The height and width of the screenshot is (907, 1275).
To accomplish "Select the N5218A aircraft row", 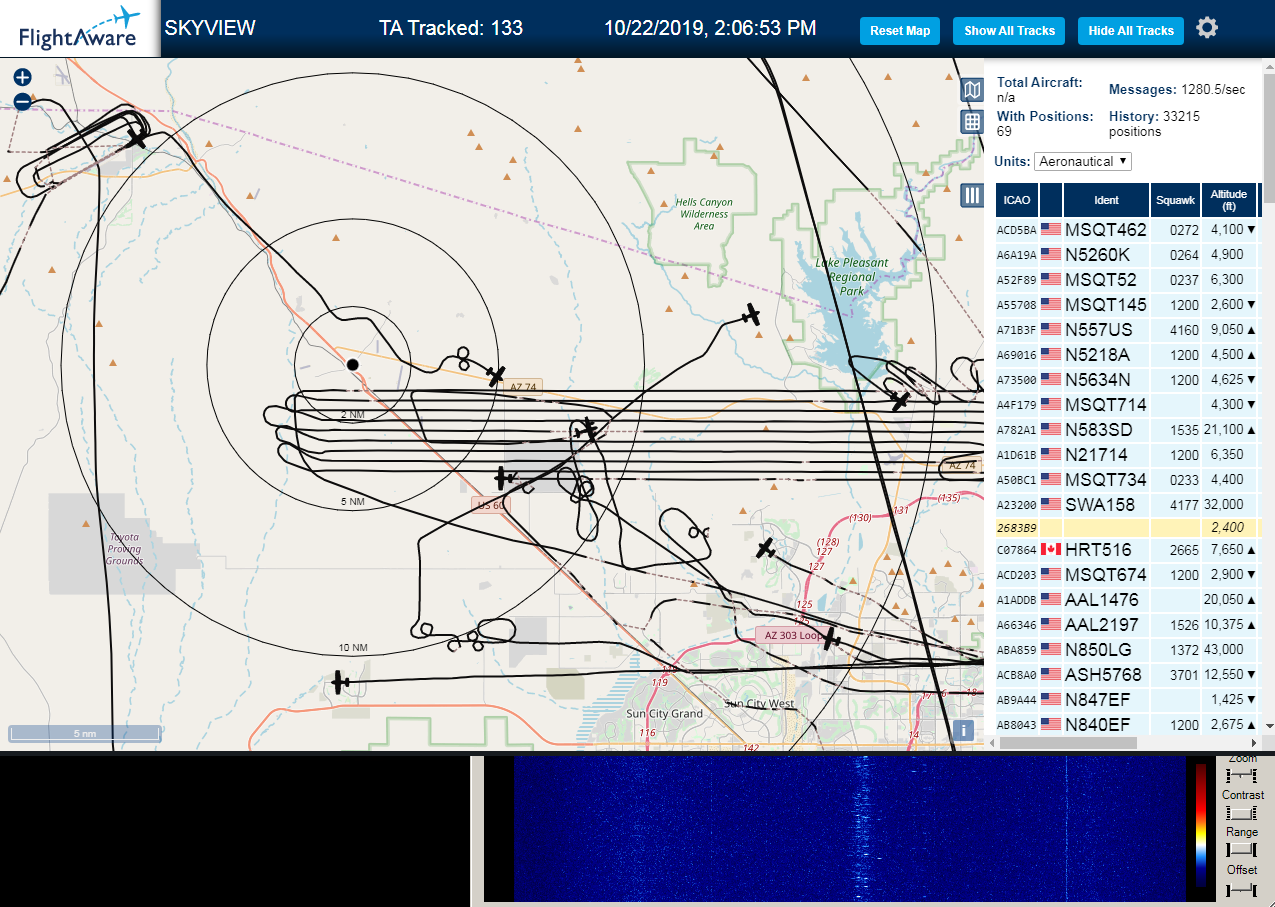I will (1128, 354).
